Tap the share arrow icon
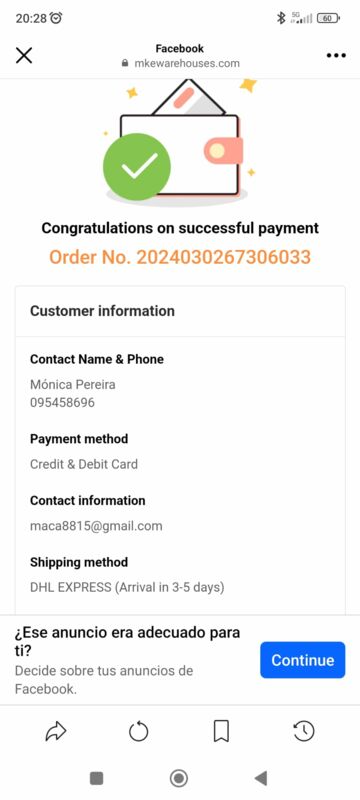 56,732
